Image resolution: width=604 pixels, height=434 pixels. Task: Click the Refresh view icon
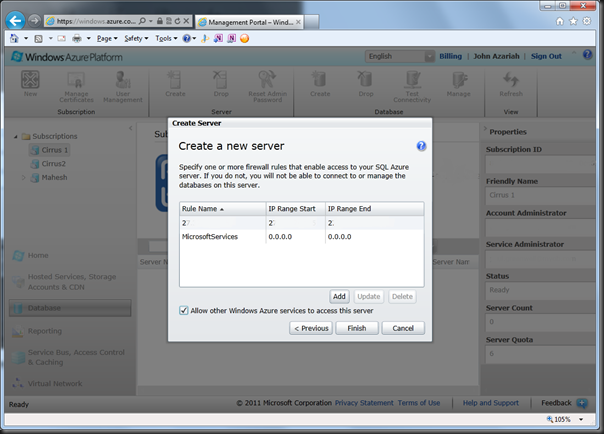[x=511, y=84]
